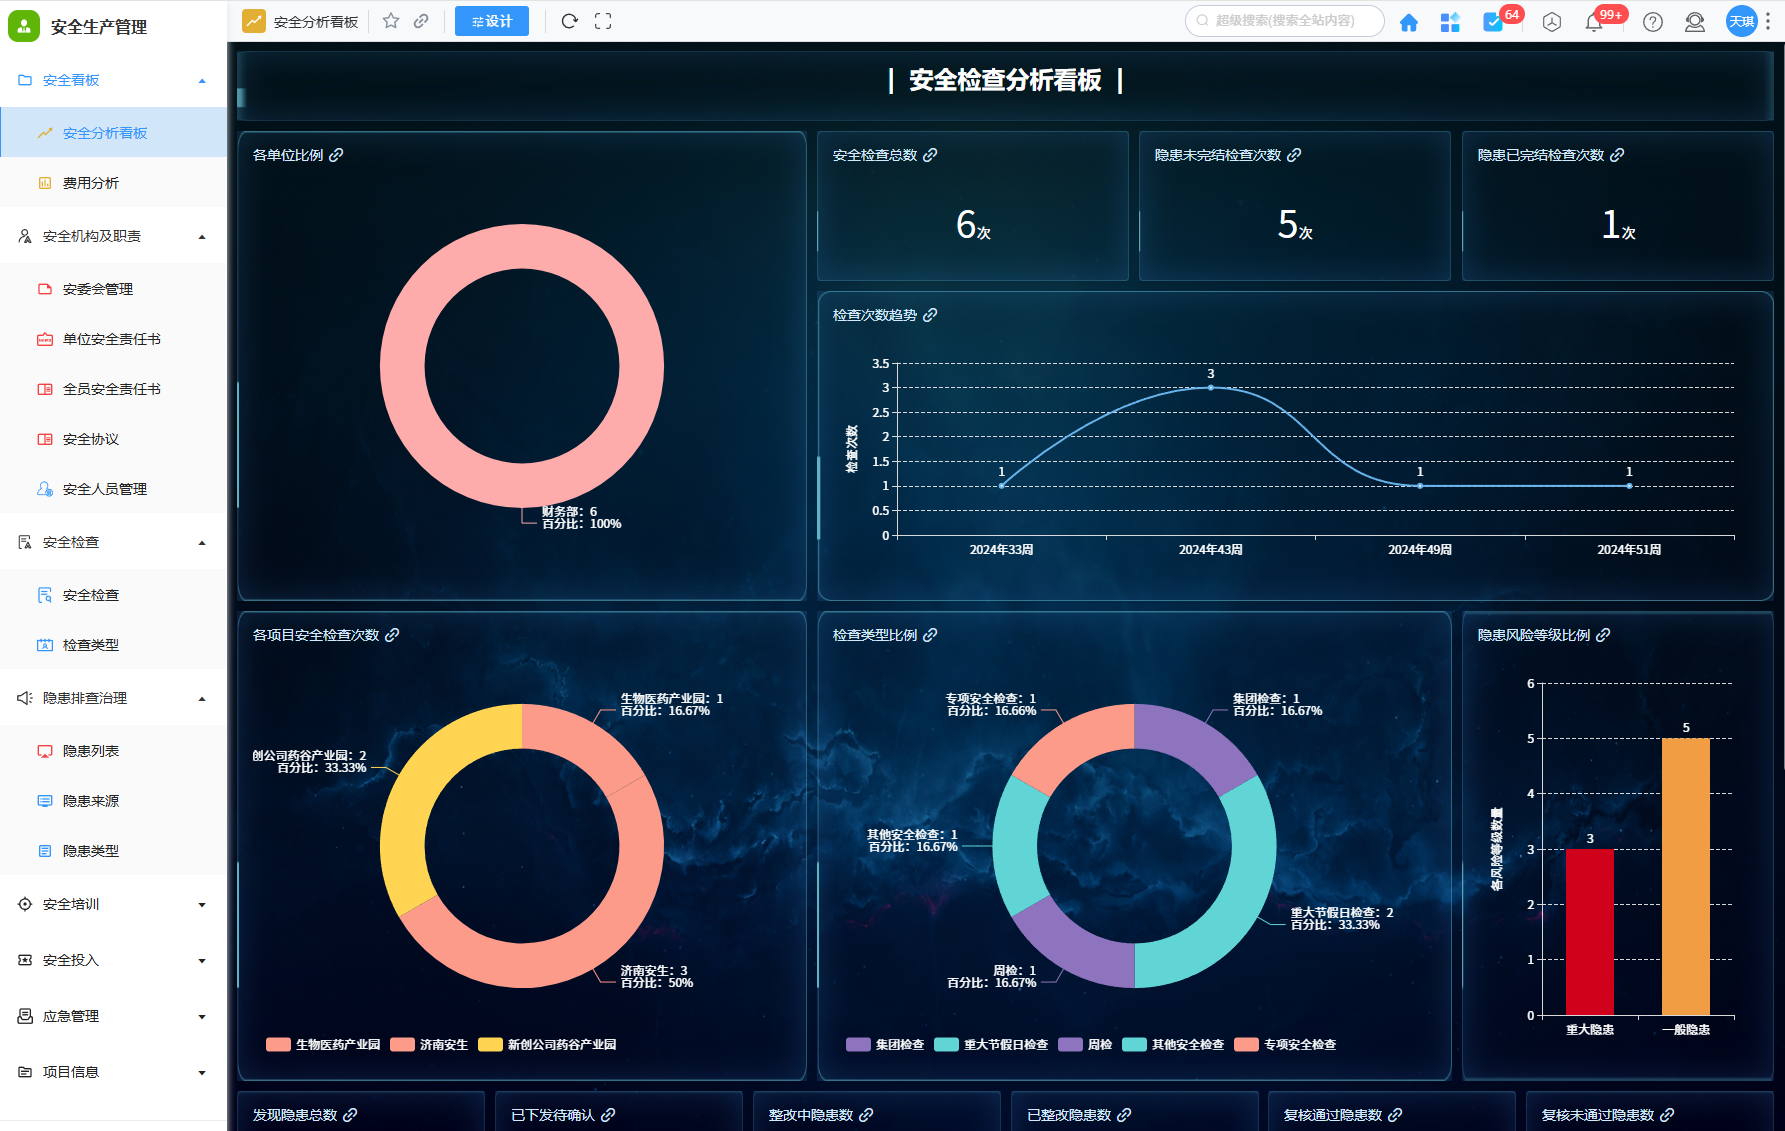Click link icon beside 安全检查总数 title
This screenshot has width=1785, height=1131.
(930, 155)
